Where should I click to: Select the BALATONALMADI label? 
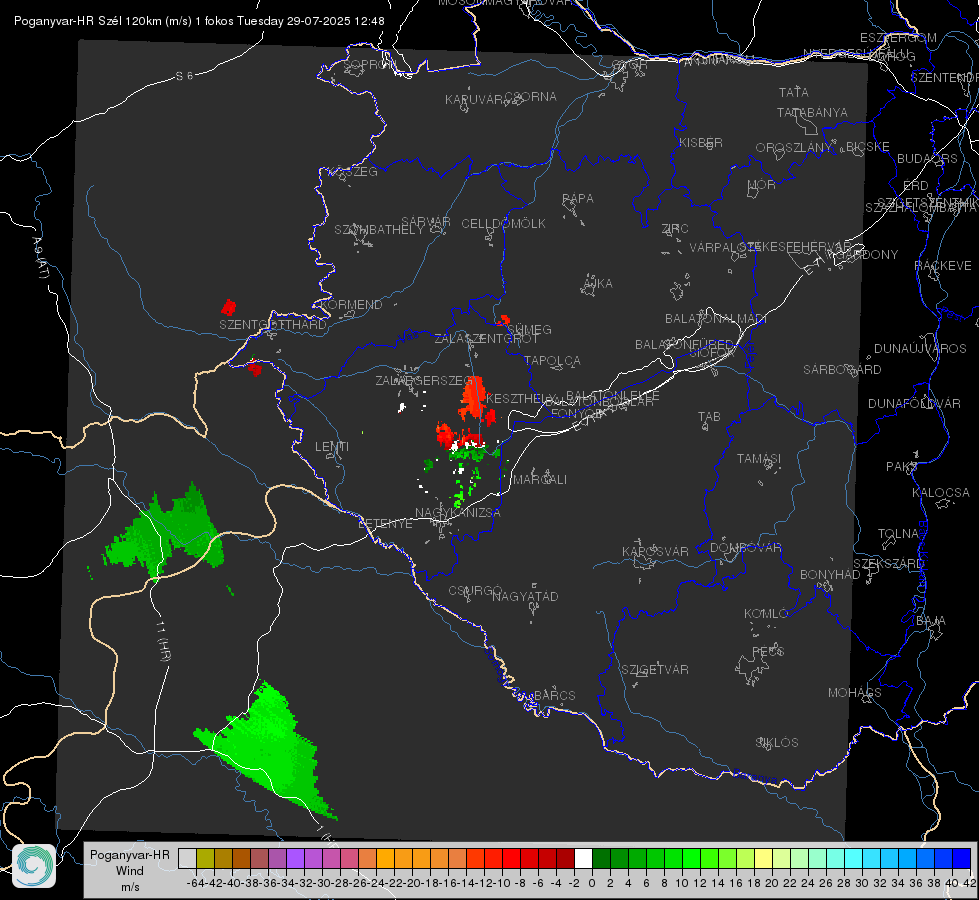(x=716, y=319)
